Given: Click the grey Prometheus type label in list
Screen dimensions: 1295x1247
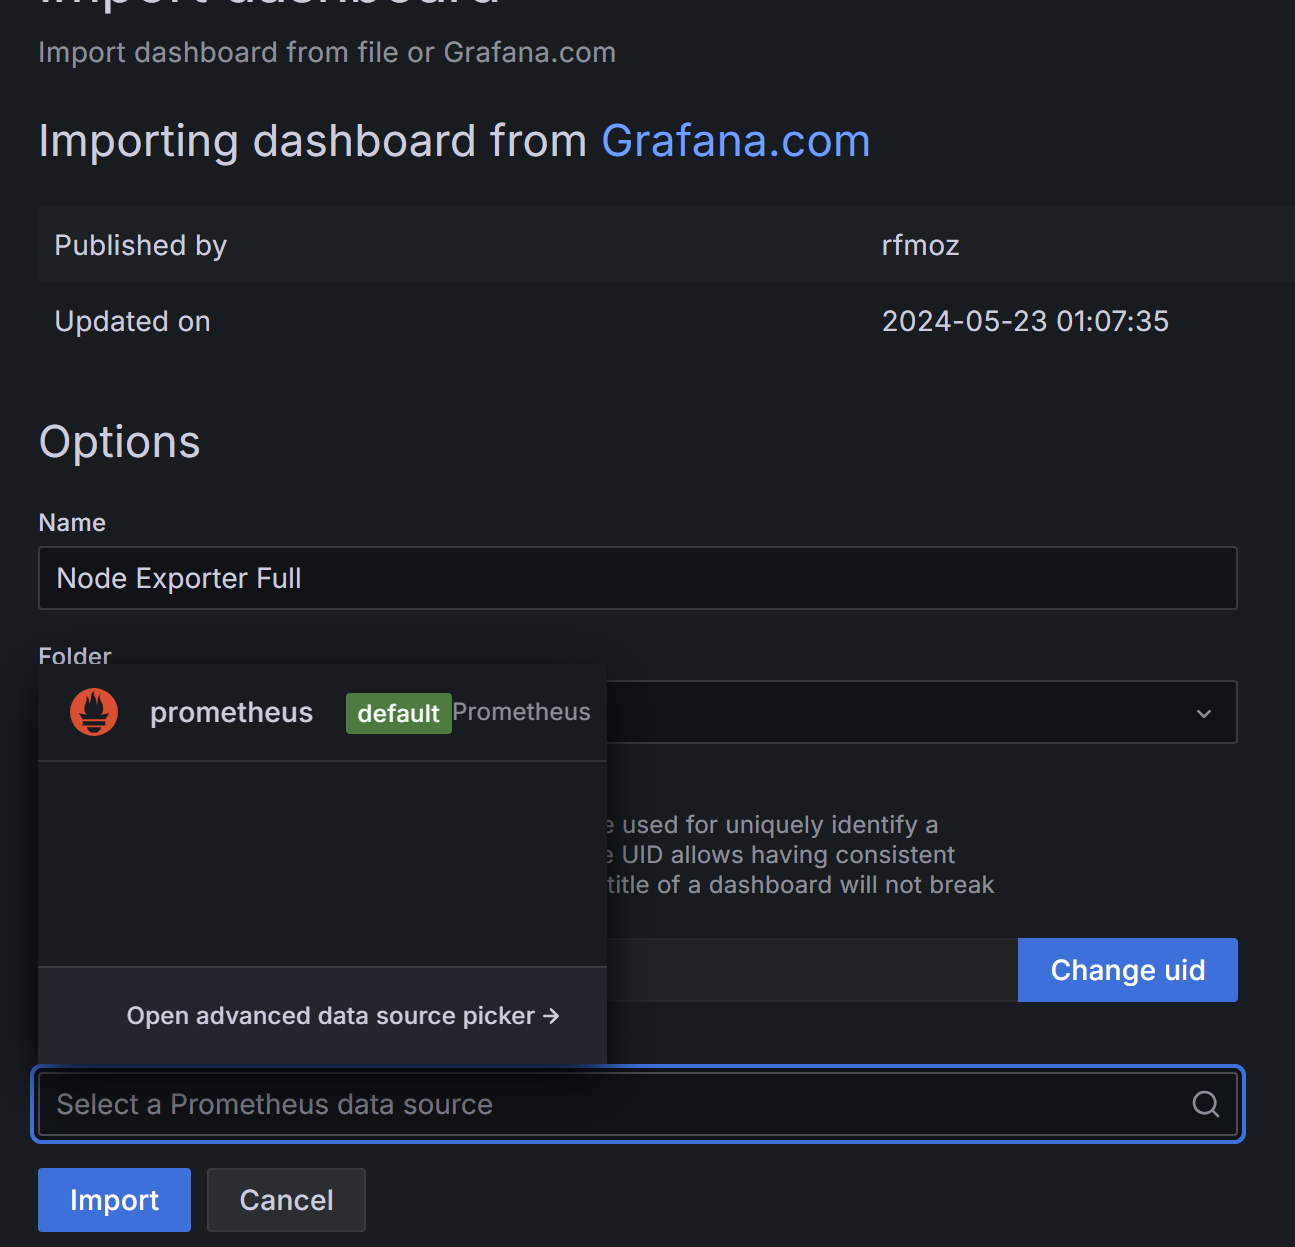Looking at the screenshot, I should point(521,712).
